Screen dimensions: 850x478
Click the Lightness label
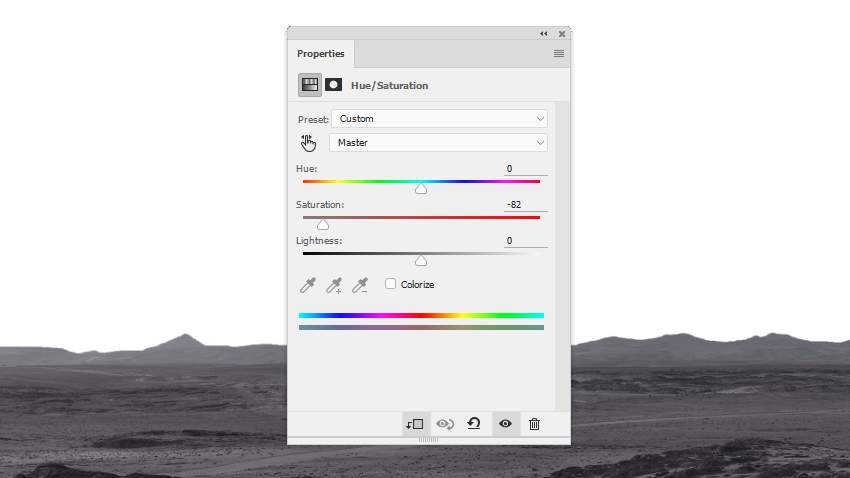coord(319,241)
